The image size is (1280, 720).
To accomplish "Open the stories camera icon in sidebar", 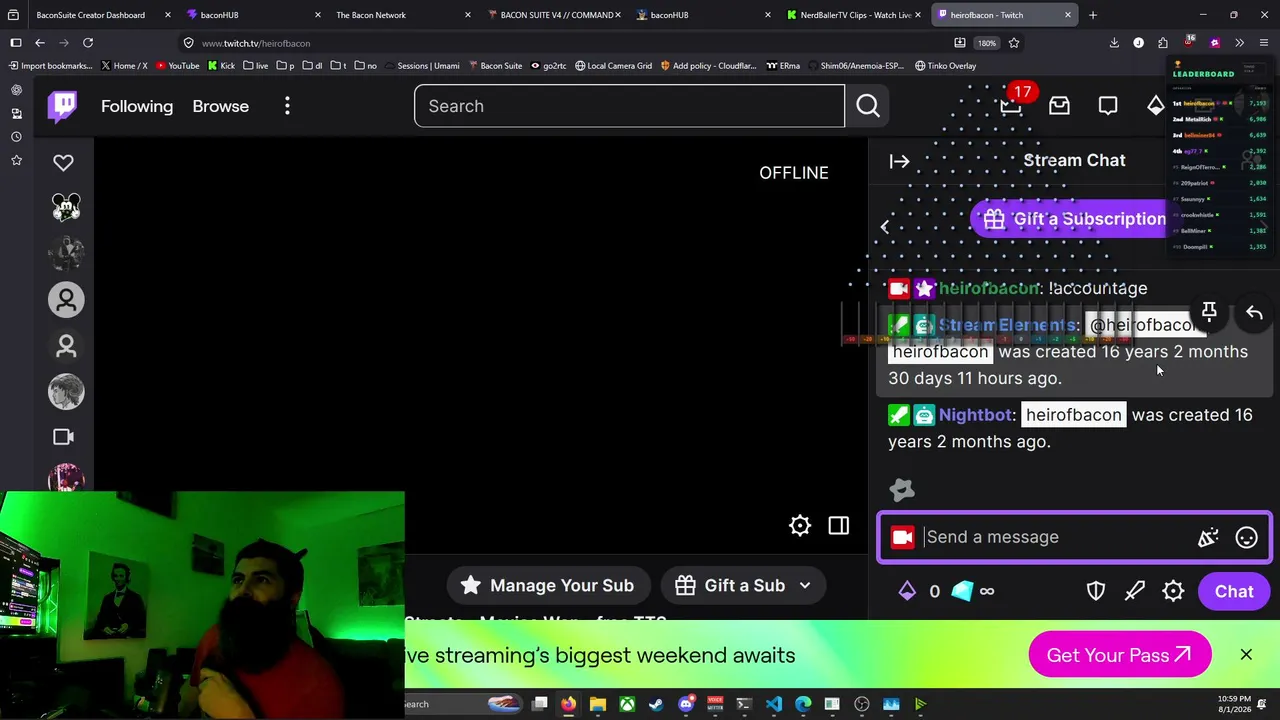I will tap(63, 437).
